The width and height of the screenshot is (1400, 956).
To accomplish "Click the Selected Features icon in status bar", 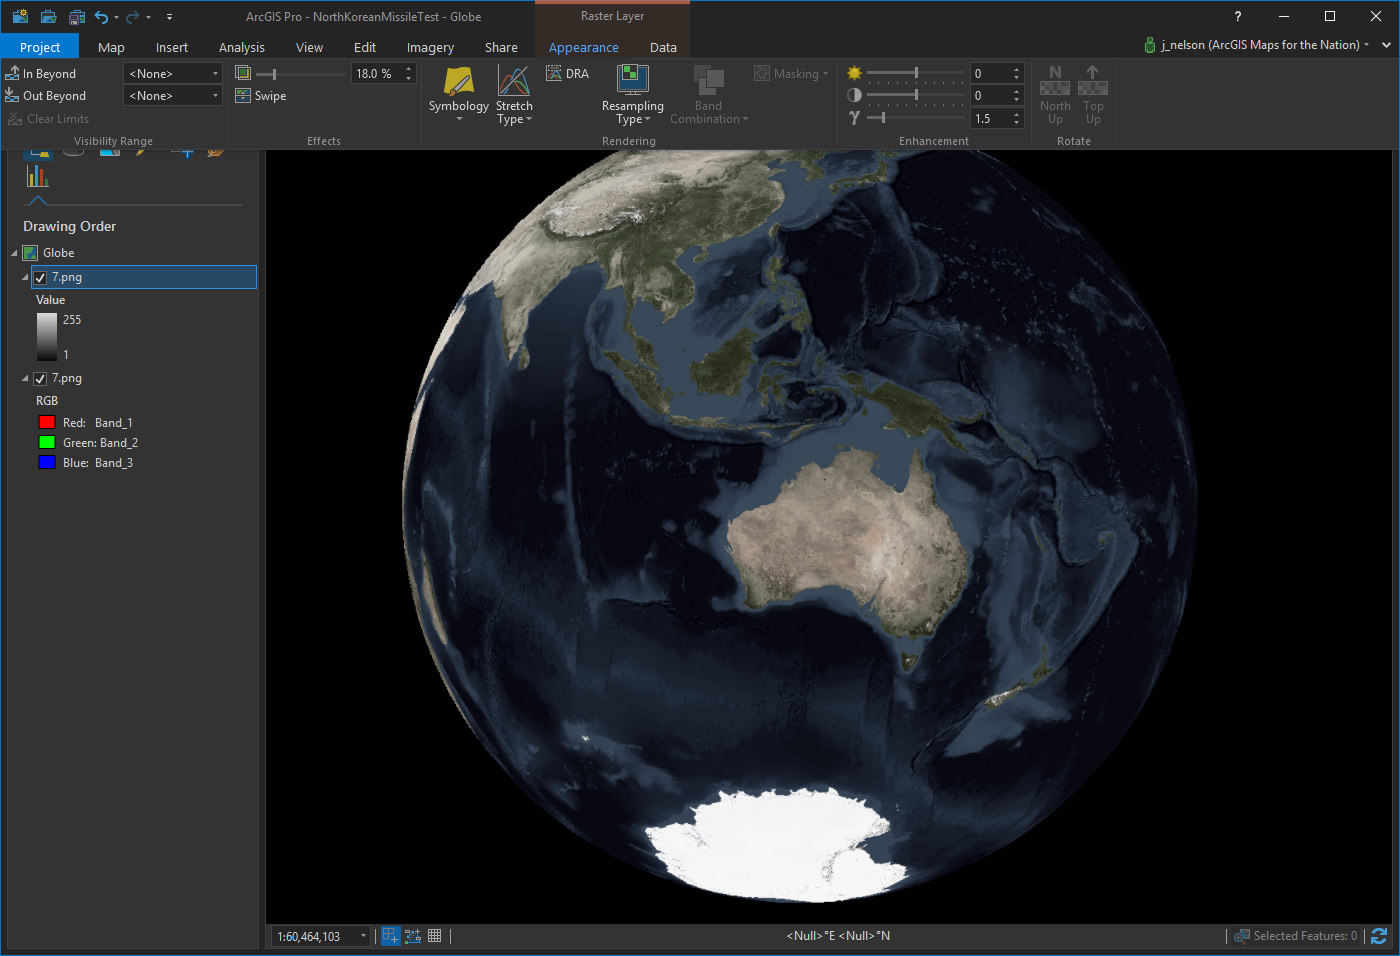I will [1242, 936].
